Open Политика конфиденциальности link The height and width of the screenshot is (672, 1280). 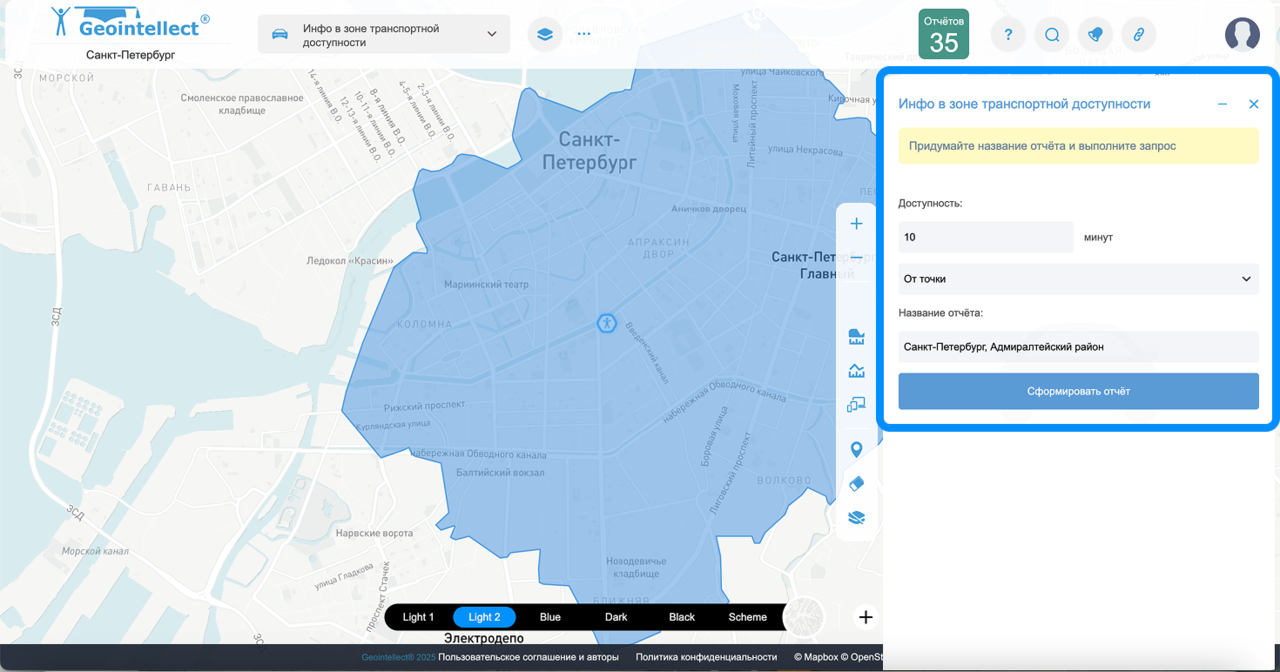[706, 657]
